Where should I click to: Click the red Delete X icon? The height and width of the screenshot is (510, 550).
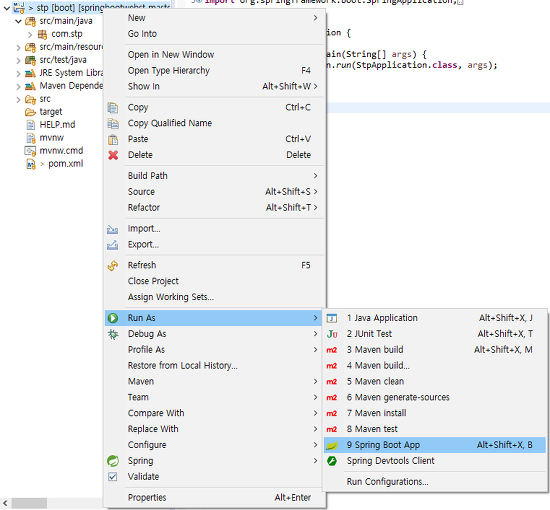(x=113, y=155)
